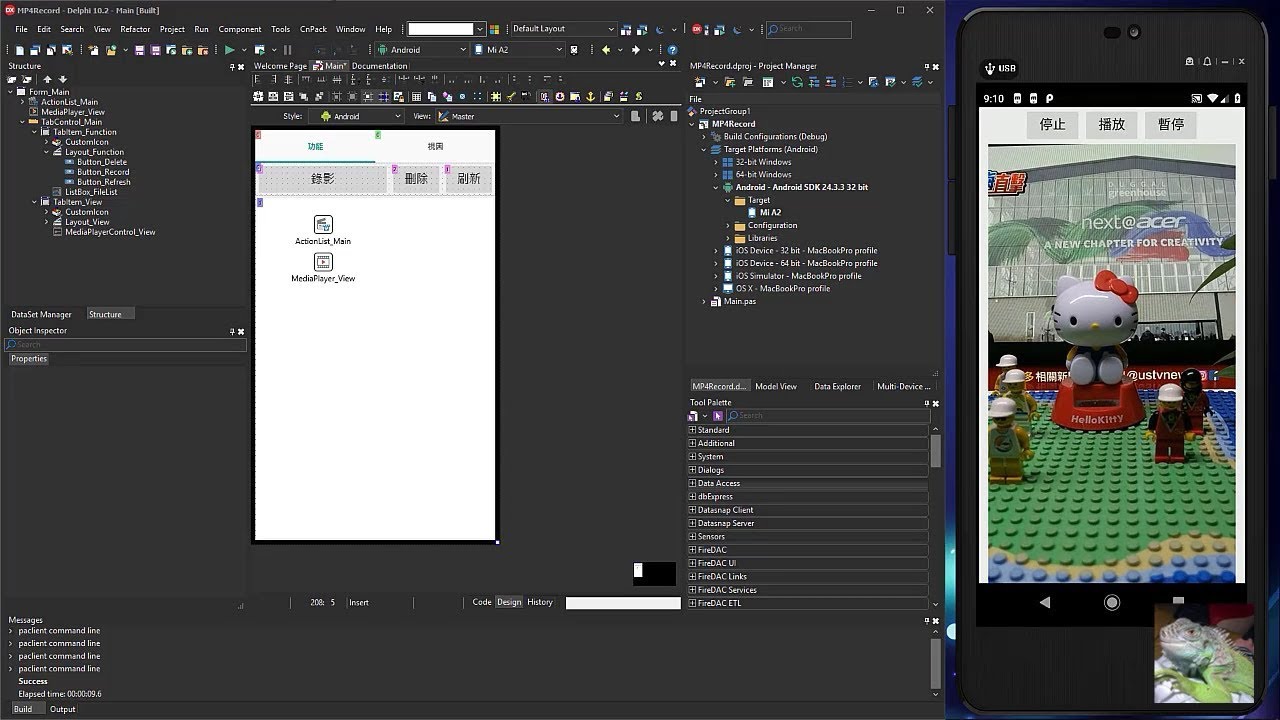Viewport: 1280px width, 720px height.
Task: Expand the Sensors category in Tool Palette
Action: pos(692,537)
